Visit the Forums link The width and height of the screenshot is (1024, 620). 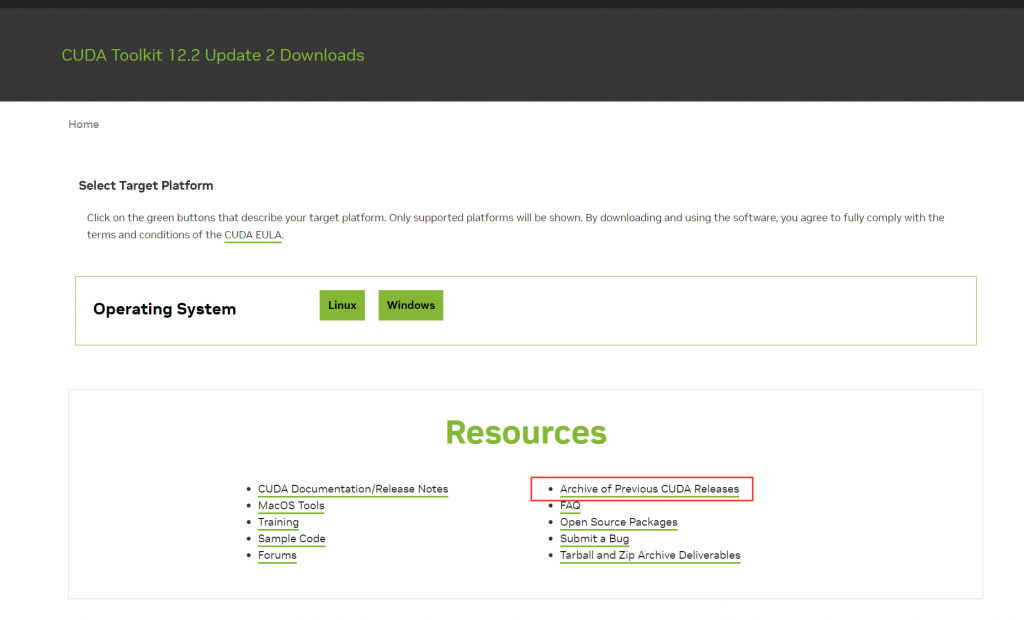click(277, 555)
